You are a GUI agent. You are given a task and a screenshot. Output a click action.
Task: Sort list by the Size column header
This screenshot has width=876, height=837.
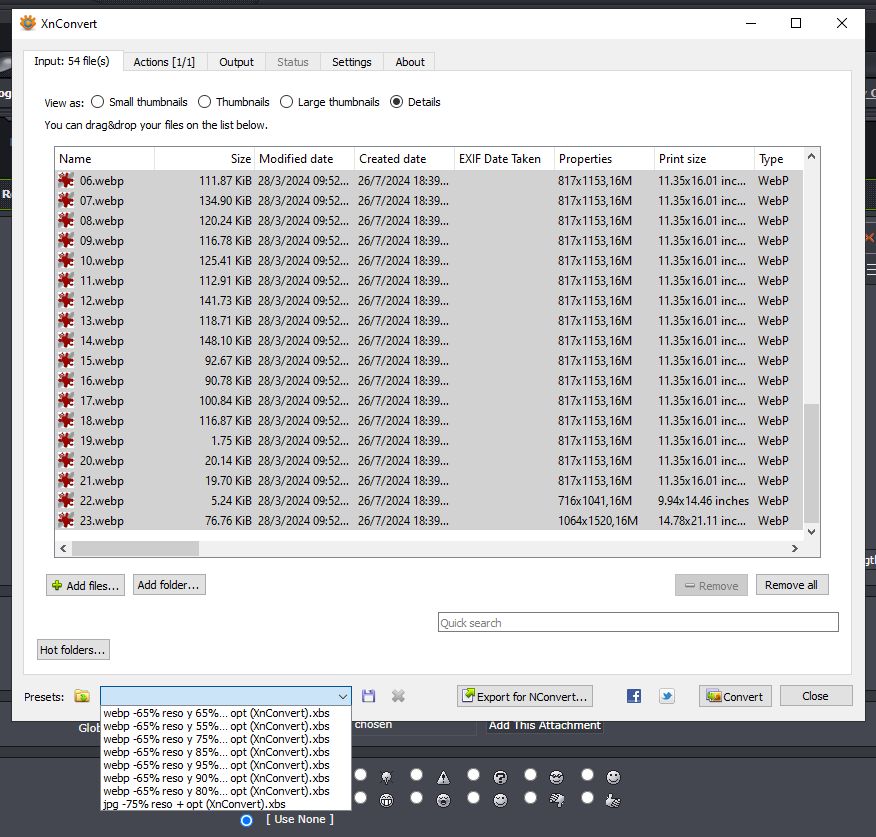coord(204,159)
